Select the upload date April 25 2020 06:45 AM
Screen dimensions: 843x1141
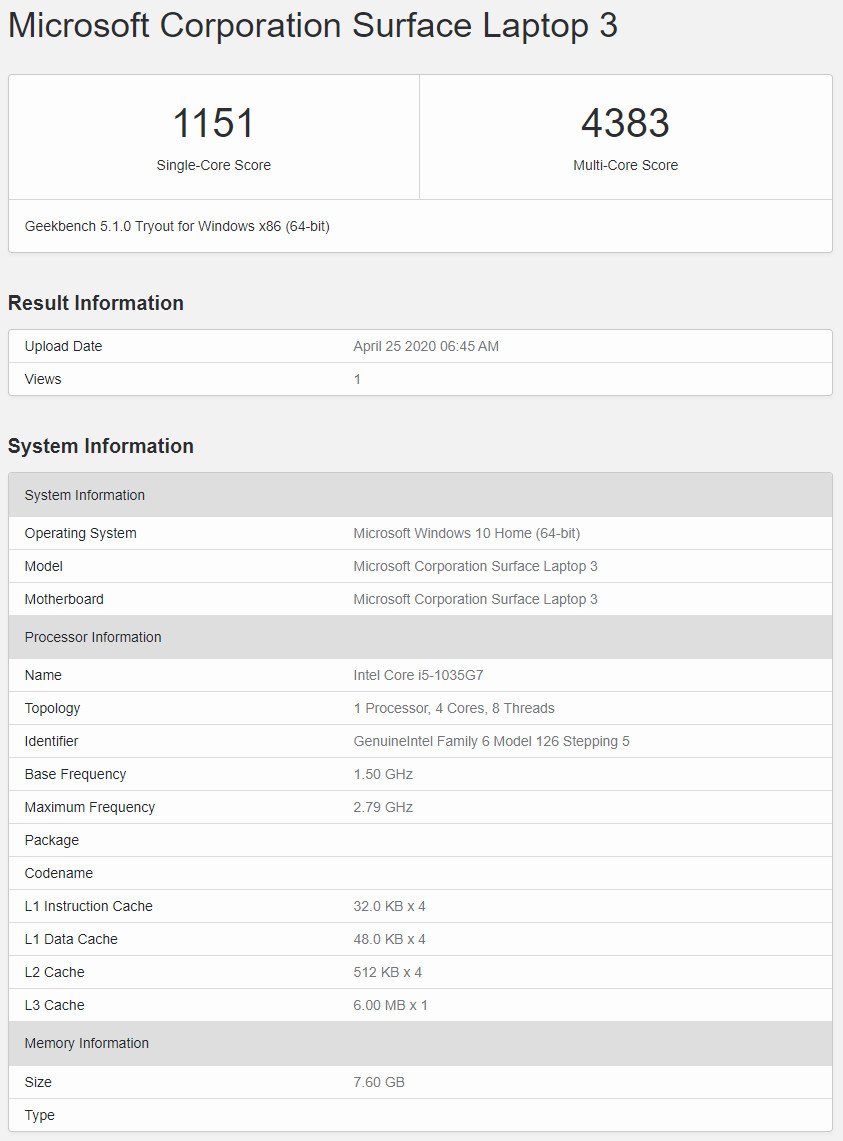point(426,346)
